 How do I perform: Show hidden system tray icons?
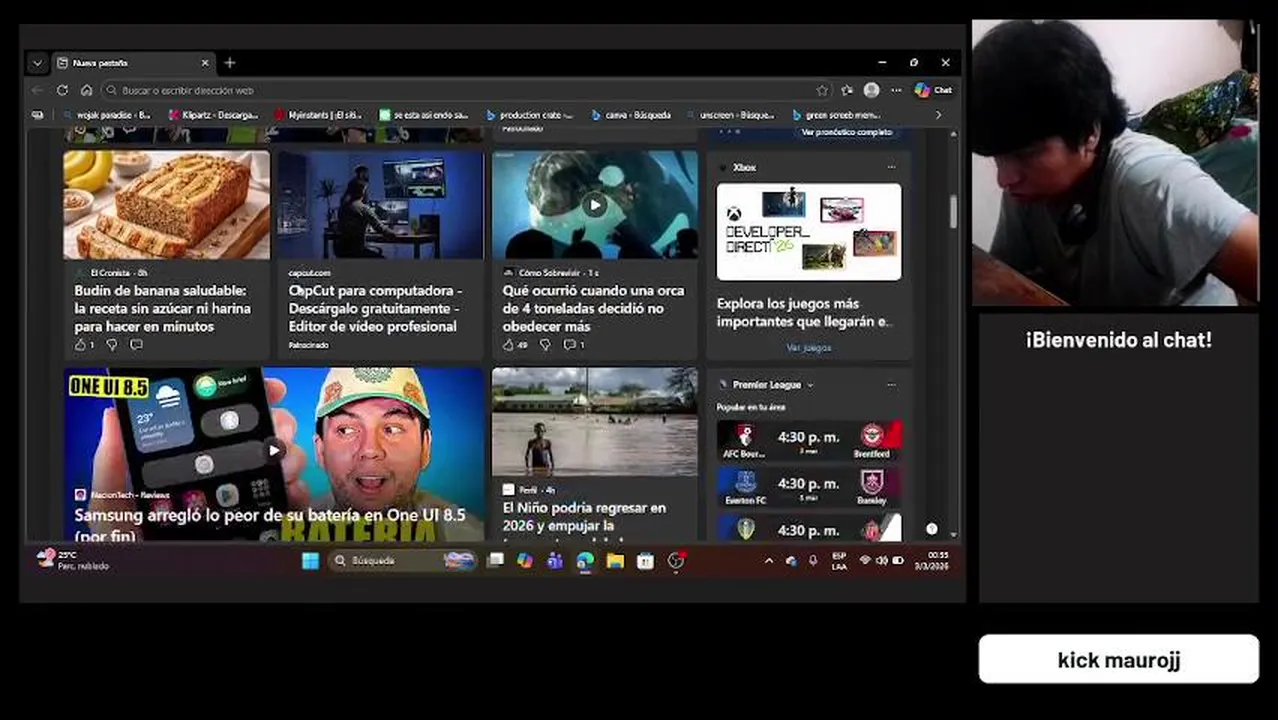[x=768, y=561]
